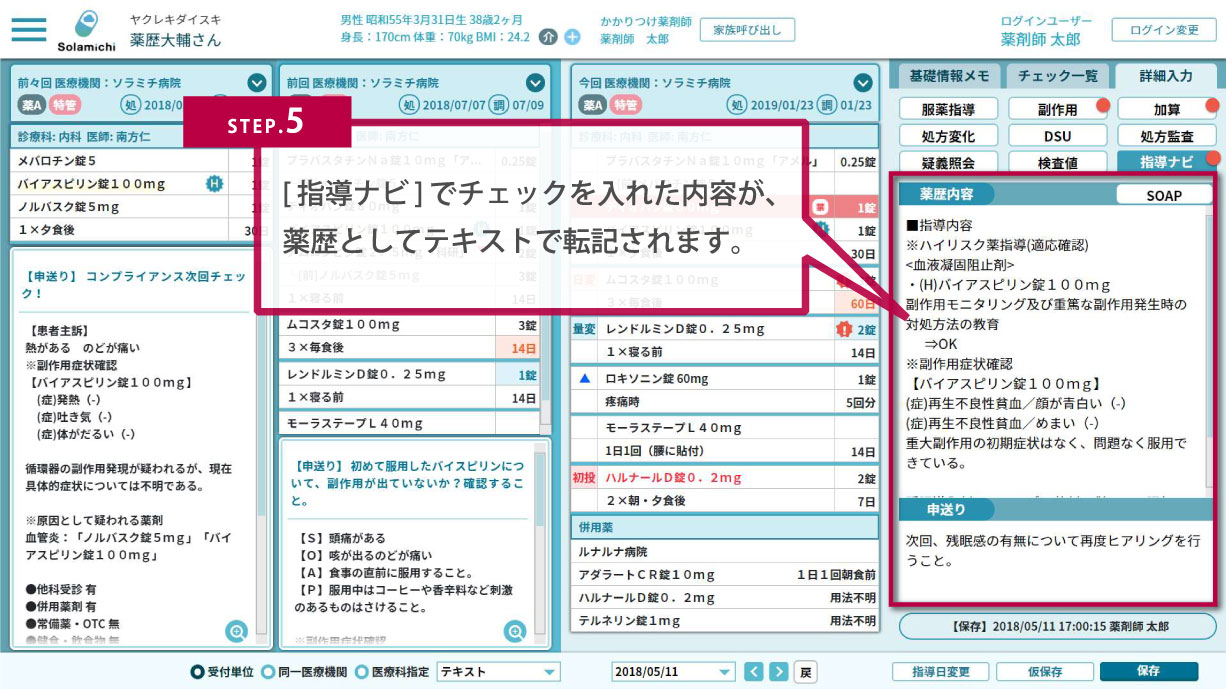Click the red alert icon on レンドルミンD錠
This screenshot has height=689, width=1226.
843,329
